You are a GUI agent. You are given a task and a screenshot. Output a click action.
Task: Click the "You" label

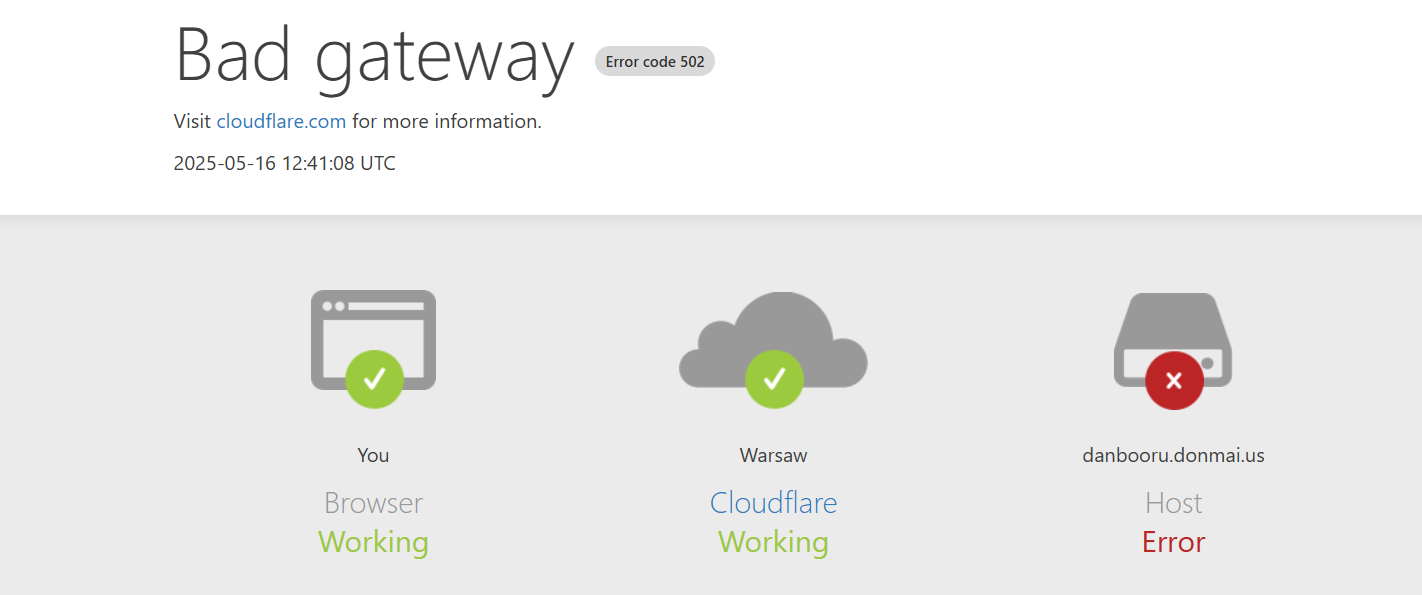click(373, 455)
